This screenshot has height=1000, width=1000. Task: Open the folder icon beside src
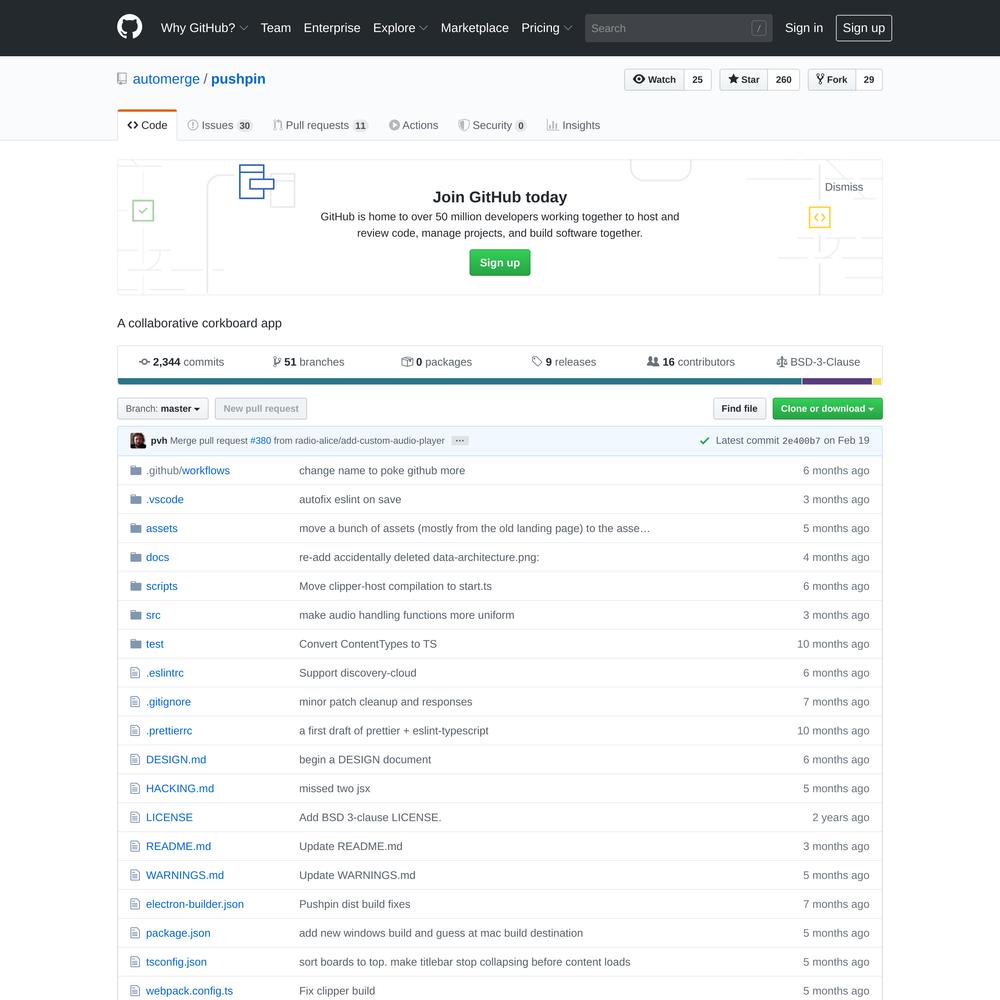pyautogui.click(x=135, y=615)
